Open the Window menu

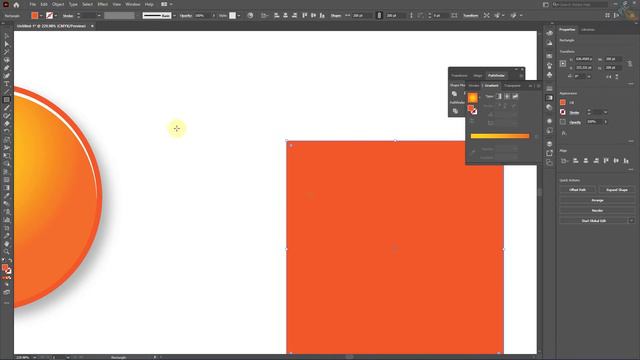pos(133,4)
